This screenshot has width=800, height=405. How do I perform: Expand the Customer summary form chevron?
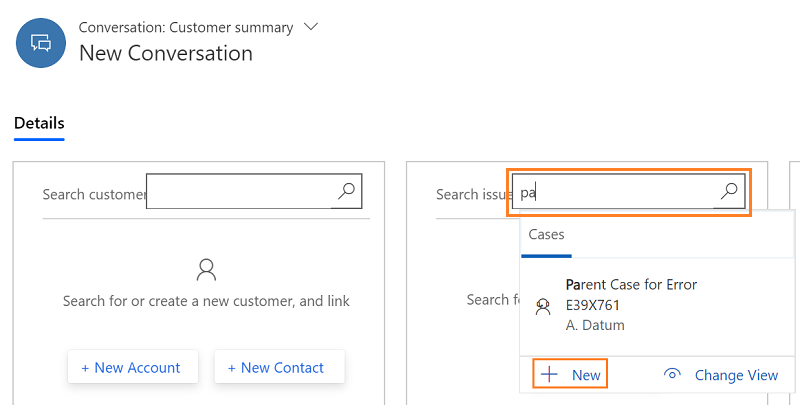click(311, 27)
